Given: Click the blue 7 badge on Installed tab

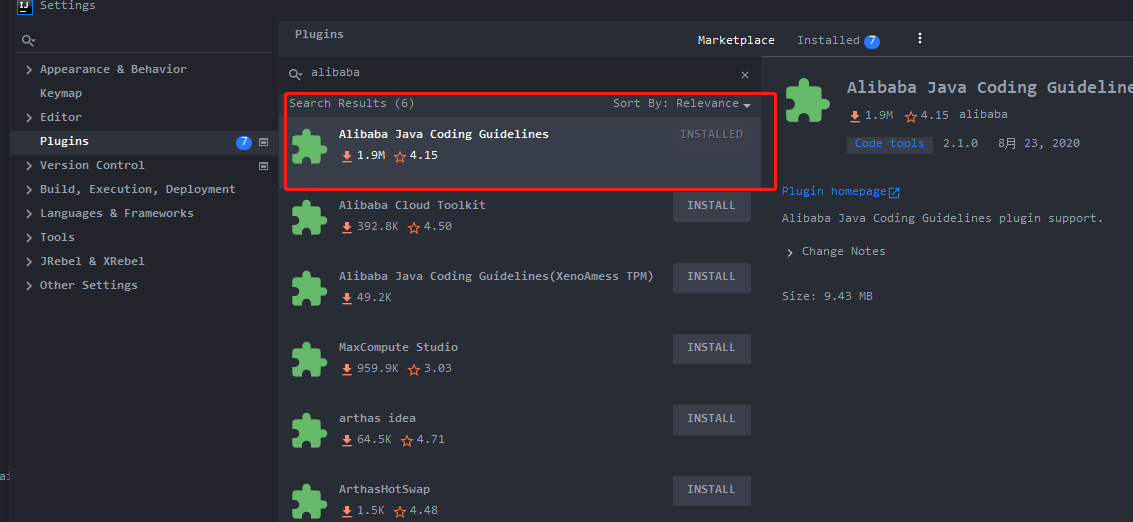Looking at the screenshot, I should click(x=872, y=41).
